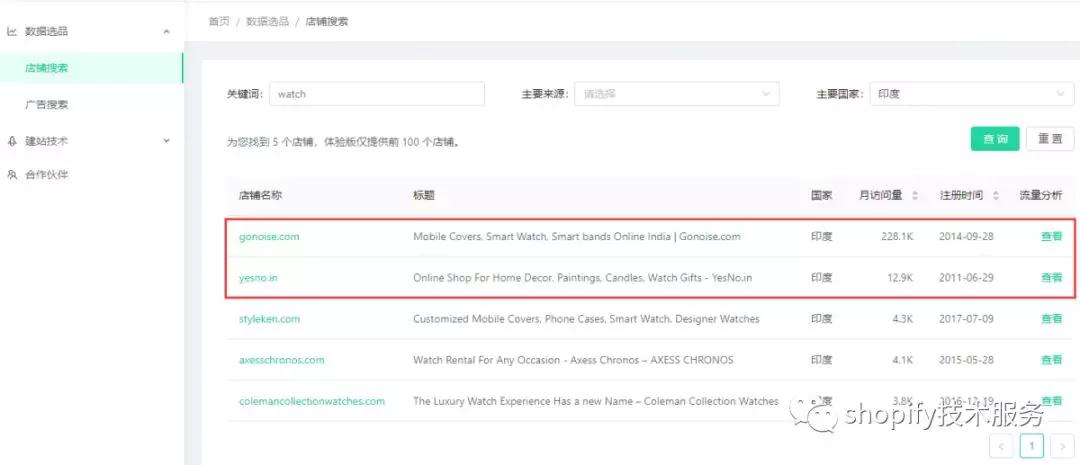Sort by 月访问量 using its sort arrows

[915, 196]
